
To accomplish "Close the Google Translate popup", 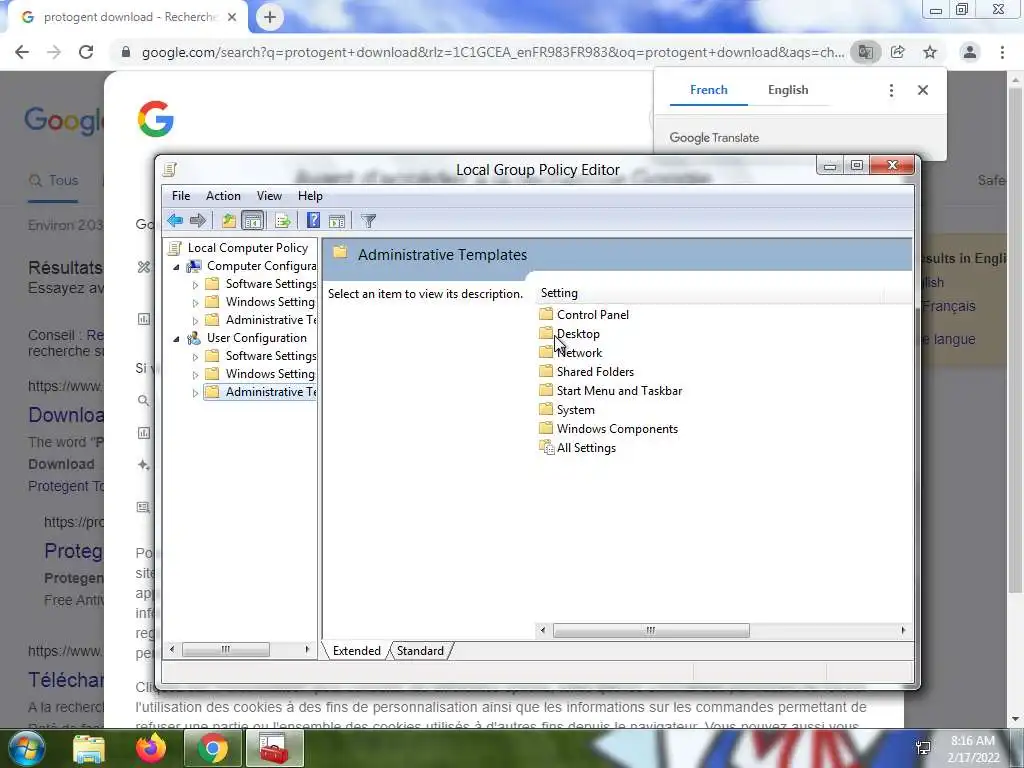I will tap(923, 90).
